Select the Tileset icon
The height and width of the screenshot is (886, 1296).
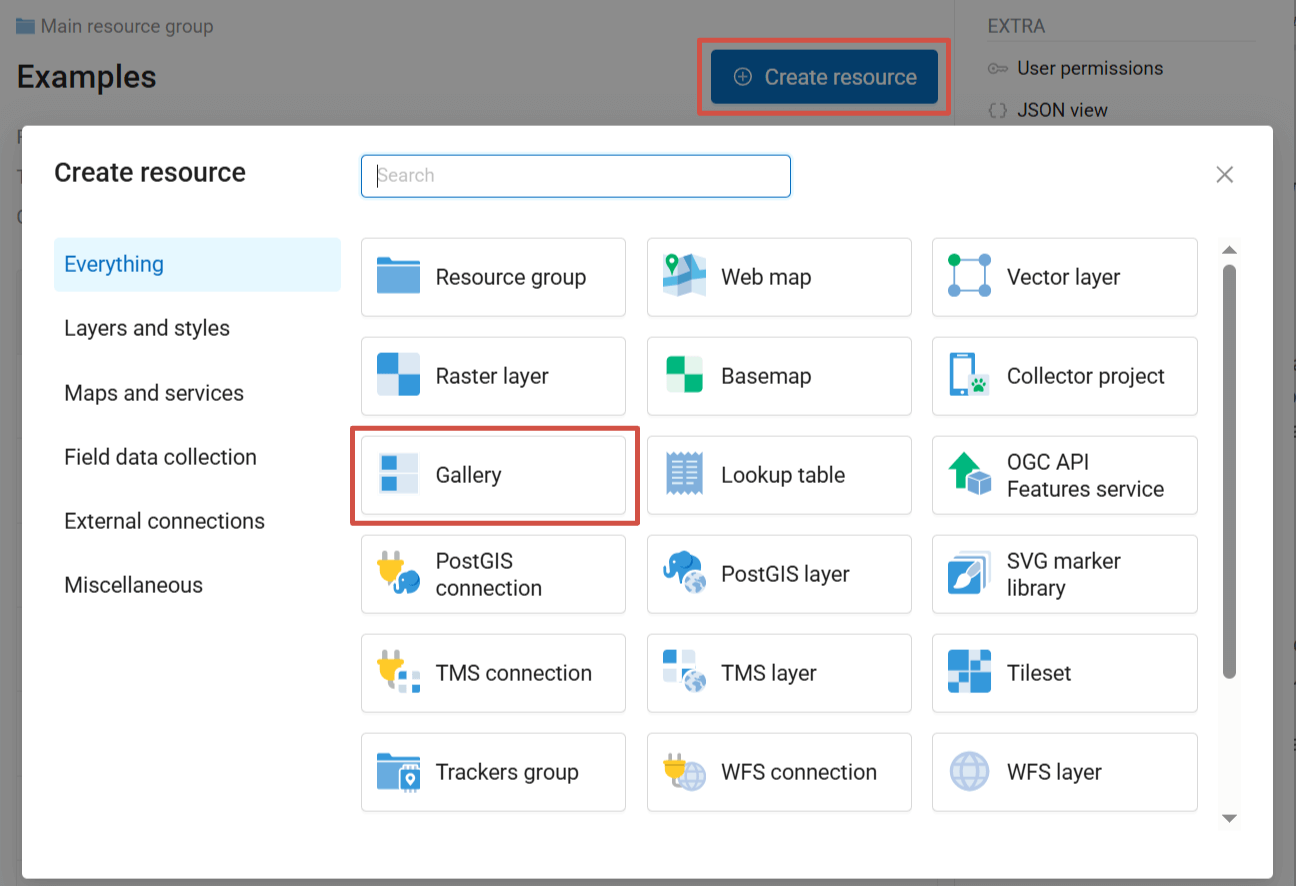[969, 673]
